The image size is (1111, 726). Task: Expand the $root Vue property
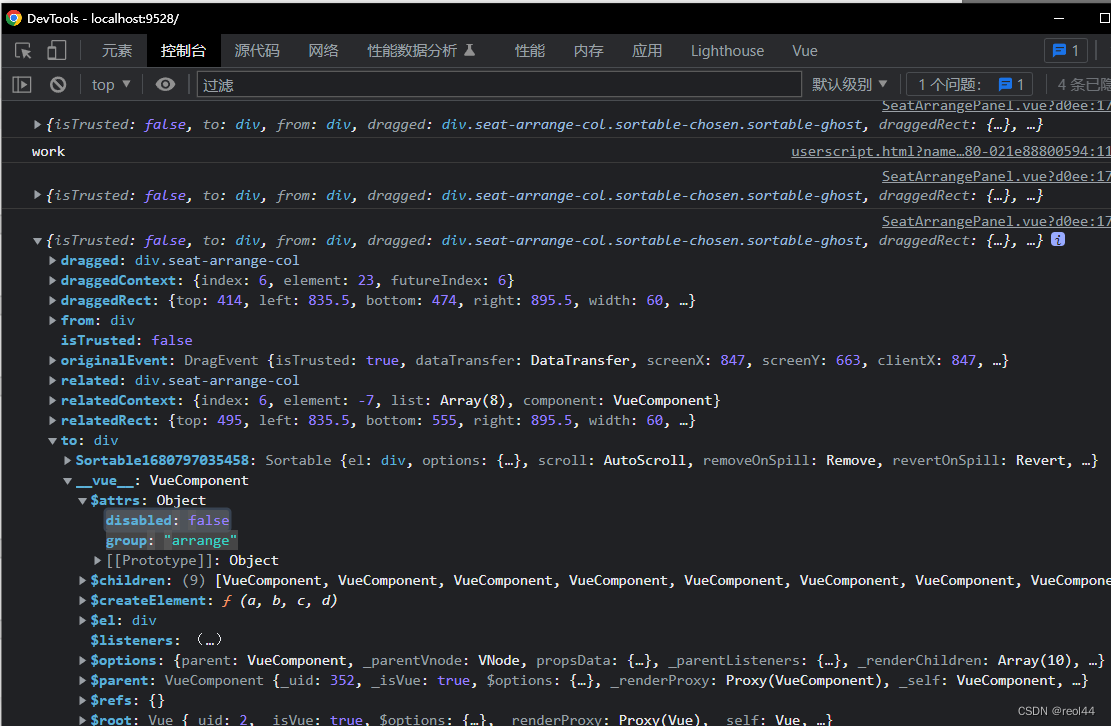pos(81,720)
